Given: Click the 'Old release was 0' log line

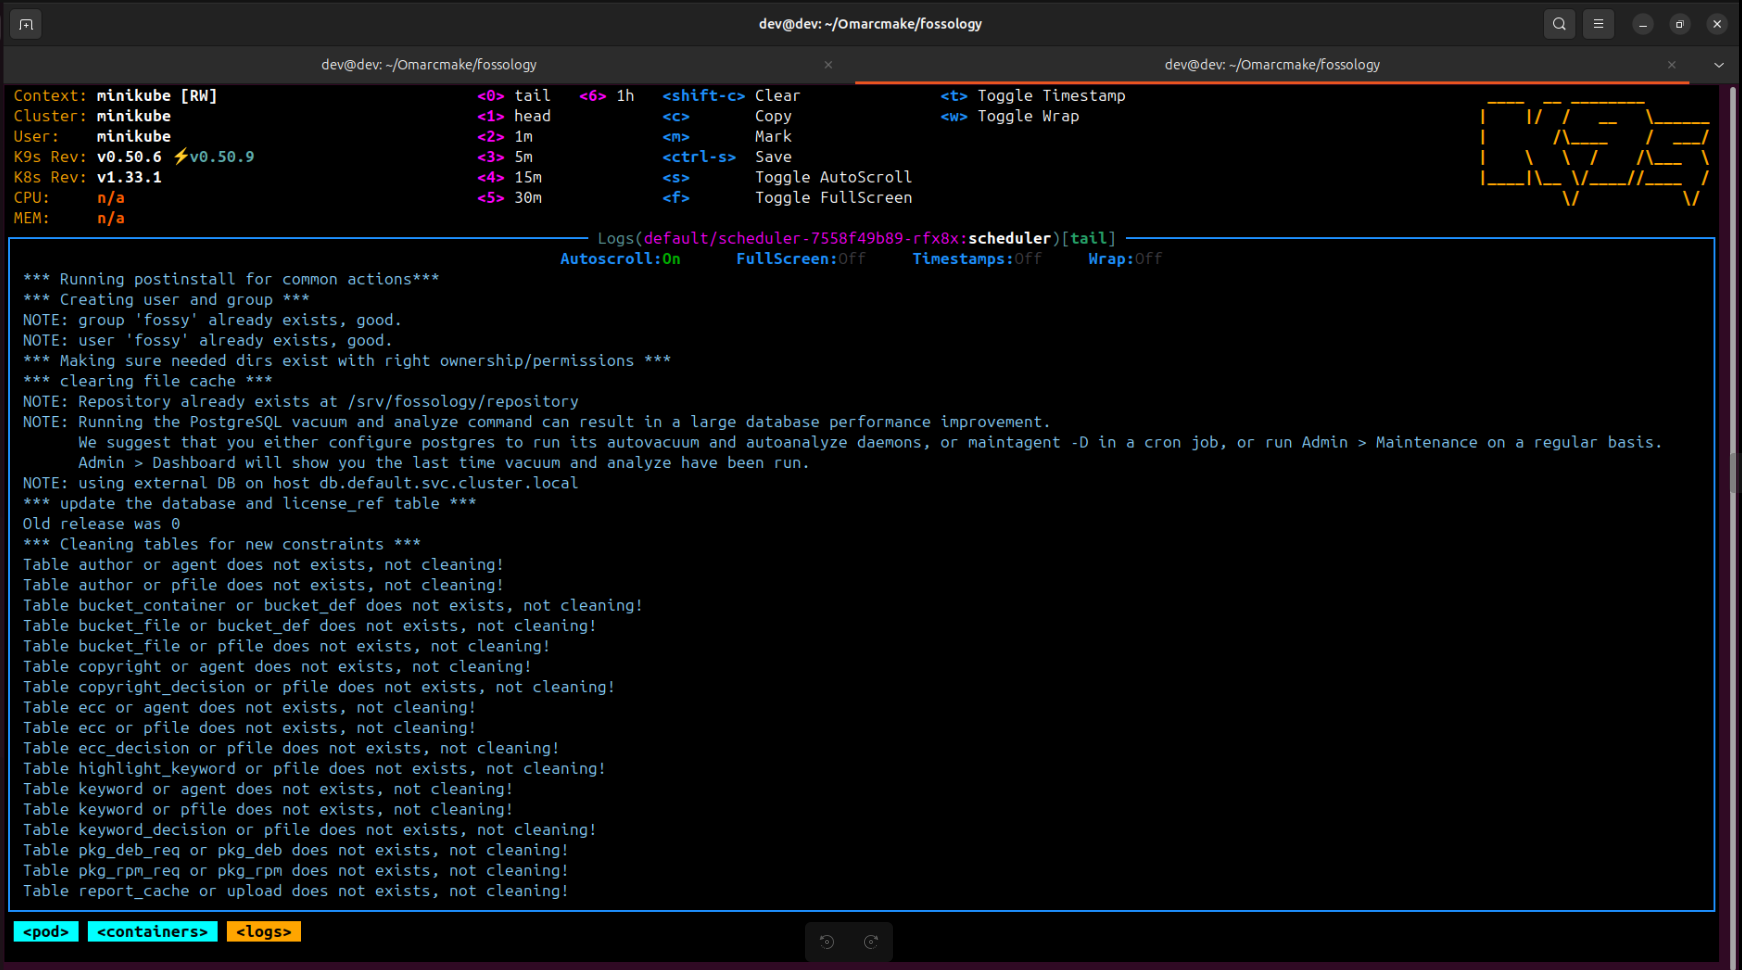Looking at the screenshot, I should pyautogui.click(x=102, y=524).
